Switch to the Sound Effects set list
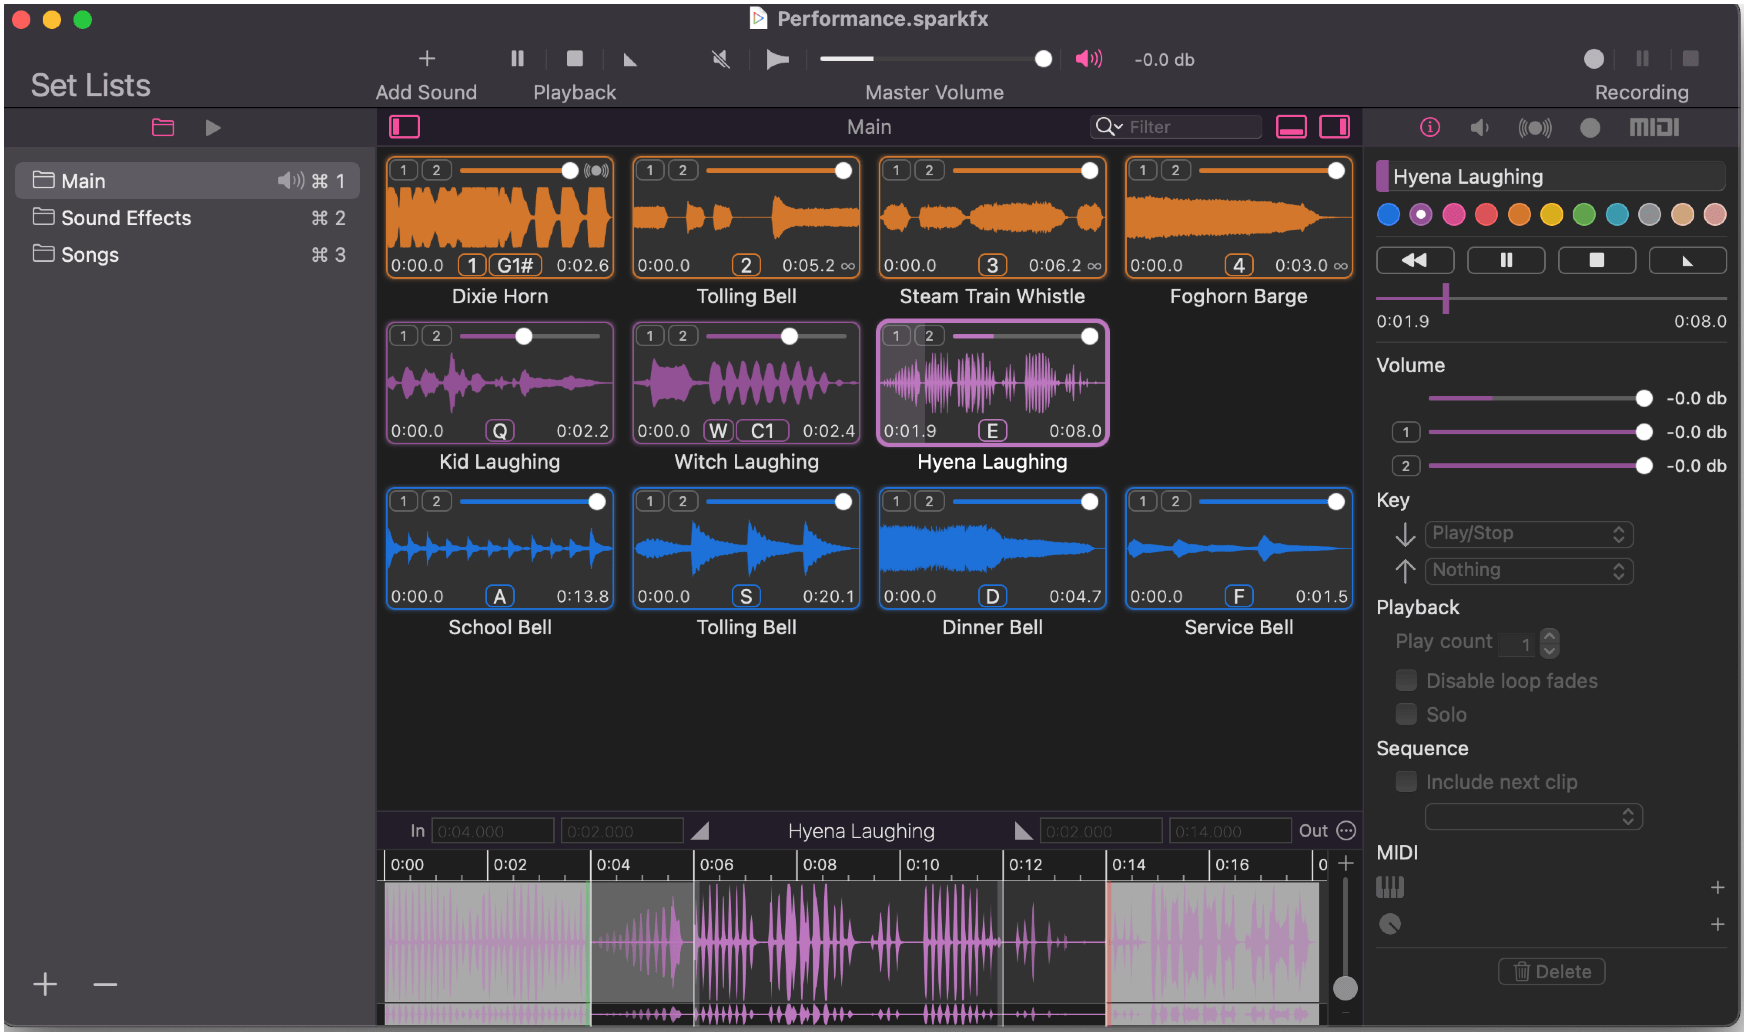Viewport: 1744px width, 1032px height. click(x=127, y=217)
